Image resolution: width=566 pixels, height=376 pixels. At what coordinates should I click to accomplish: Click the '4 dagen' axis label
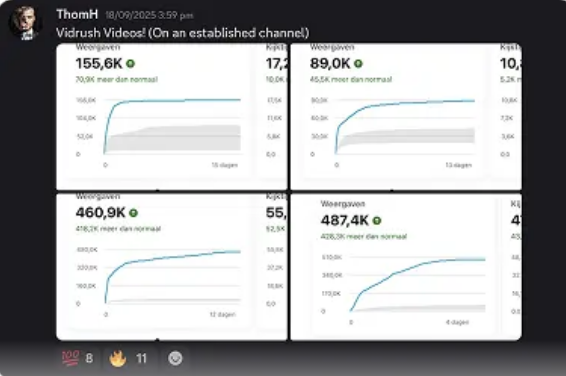(x=457, y=322)
